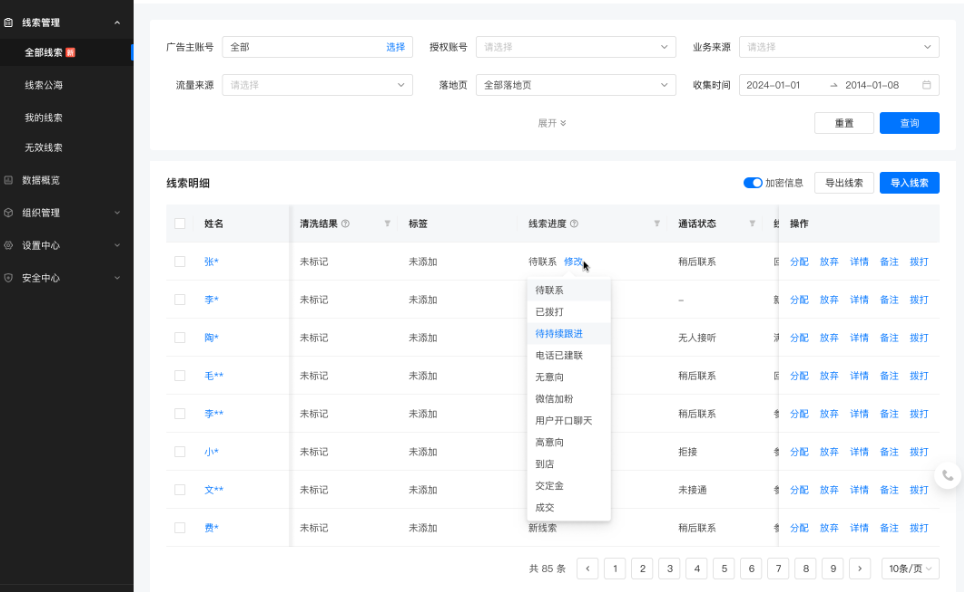The height and width of the screenshot is (592, 964).
Task: Open the 授权账号 dropdown
Action: pos(575,47)
